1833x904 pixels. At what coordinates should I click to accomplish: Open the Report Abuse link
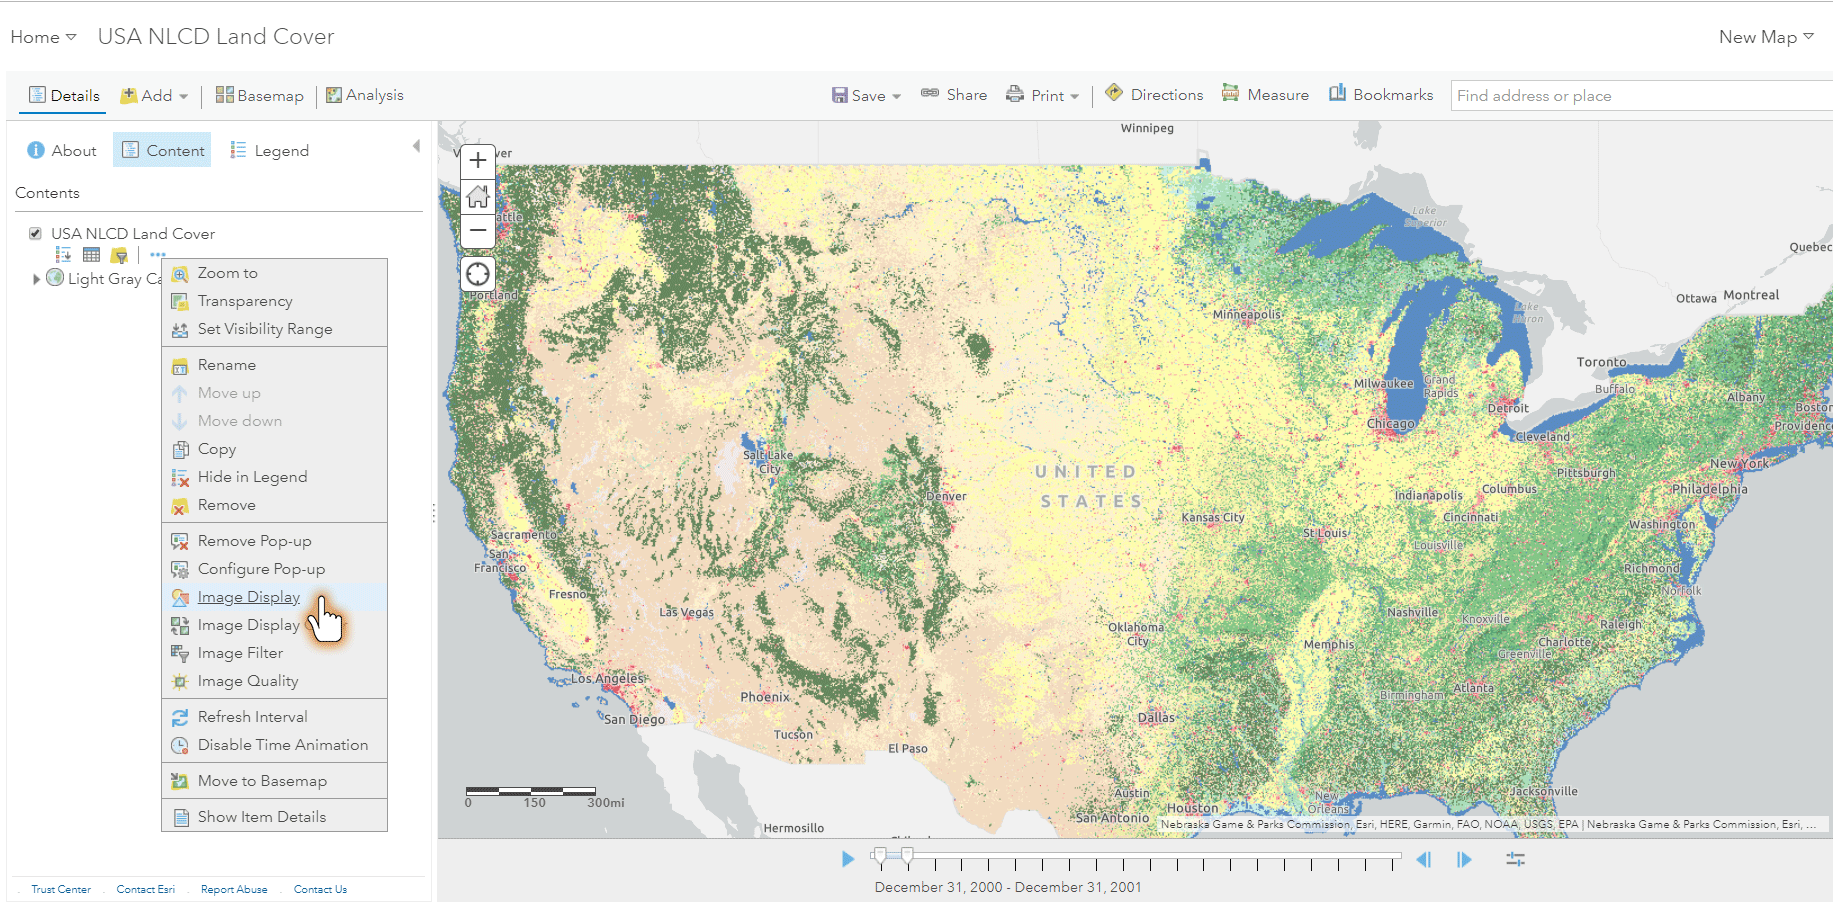pos(234,889)
